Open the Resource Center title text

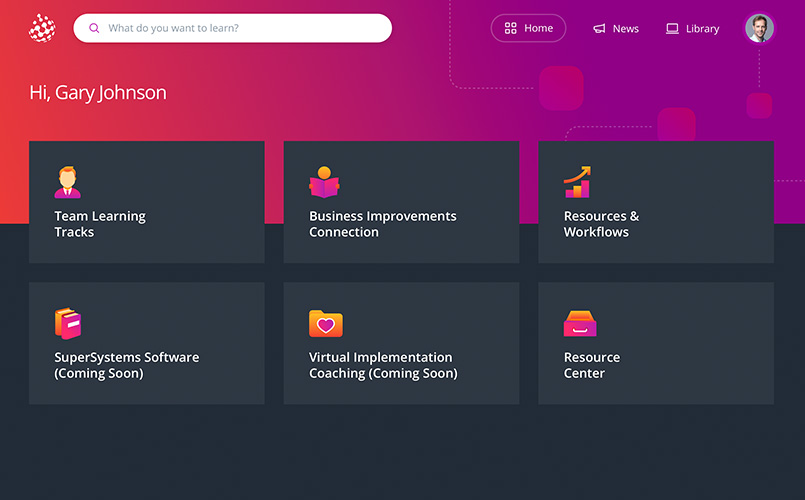coord(591,365)
